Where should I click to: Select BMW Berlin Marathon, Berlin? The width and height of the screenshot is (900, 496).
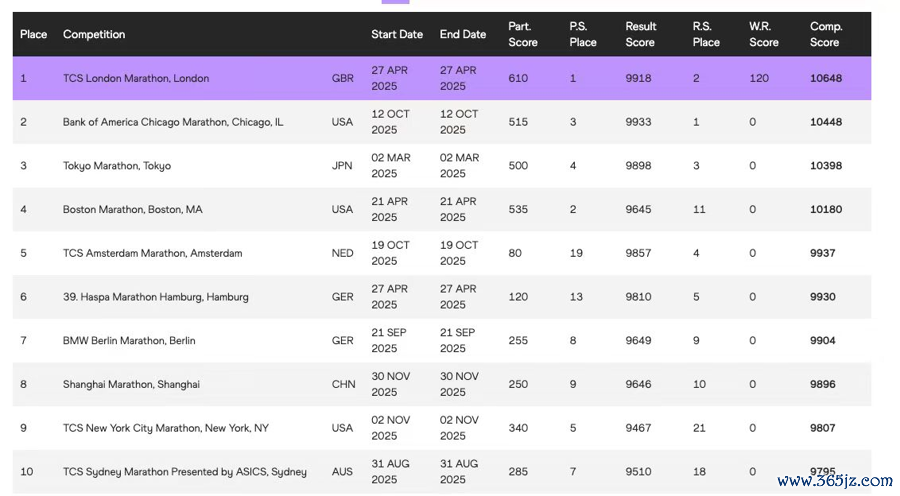129,341
